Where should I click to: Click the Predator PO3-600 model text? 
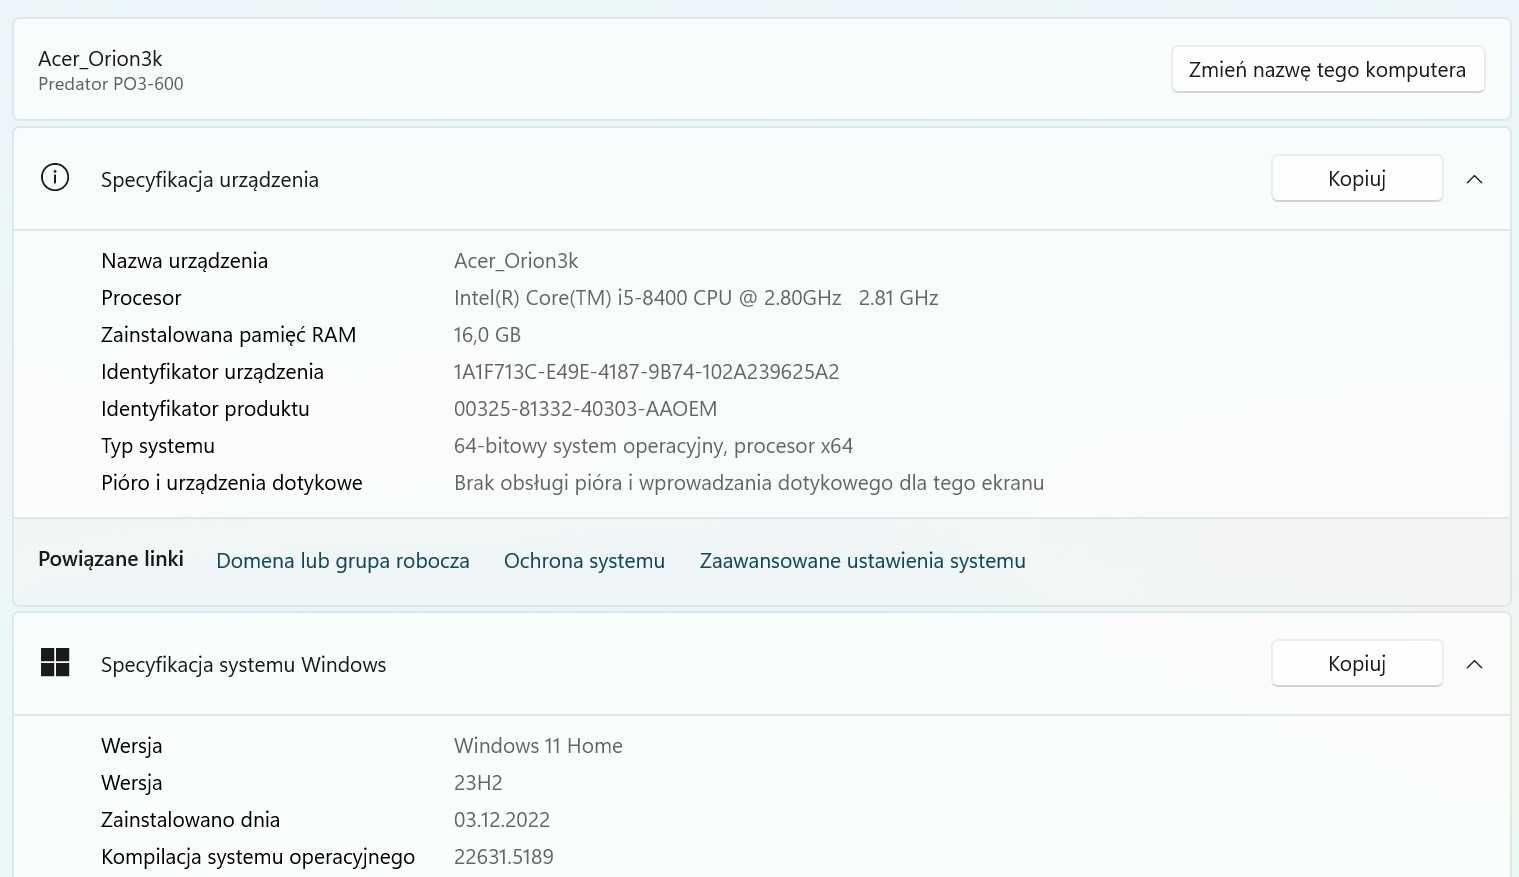tap(111, 84)
